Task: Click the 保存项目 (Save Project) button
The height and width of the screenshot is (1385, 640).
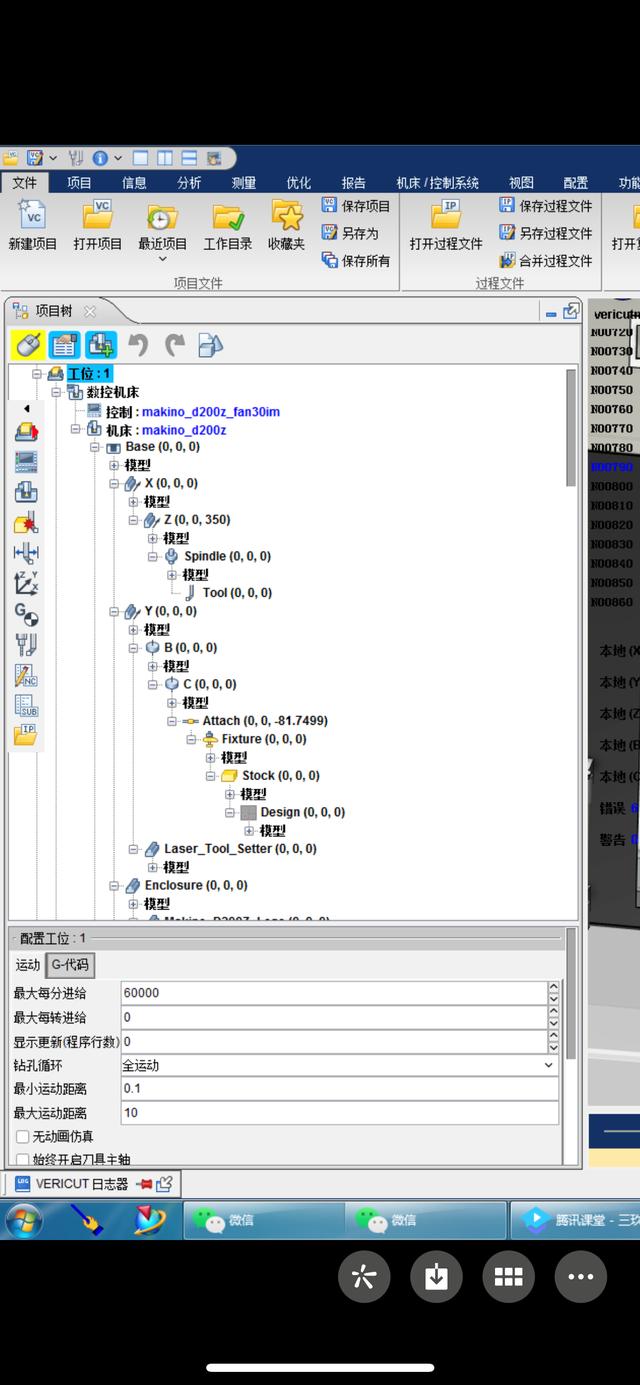Action: (356, 206)
